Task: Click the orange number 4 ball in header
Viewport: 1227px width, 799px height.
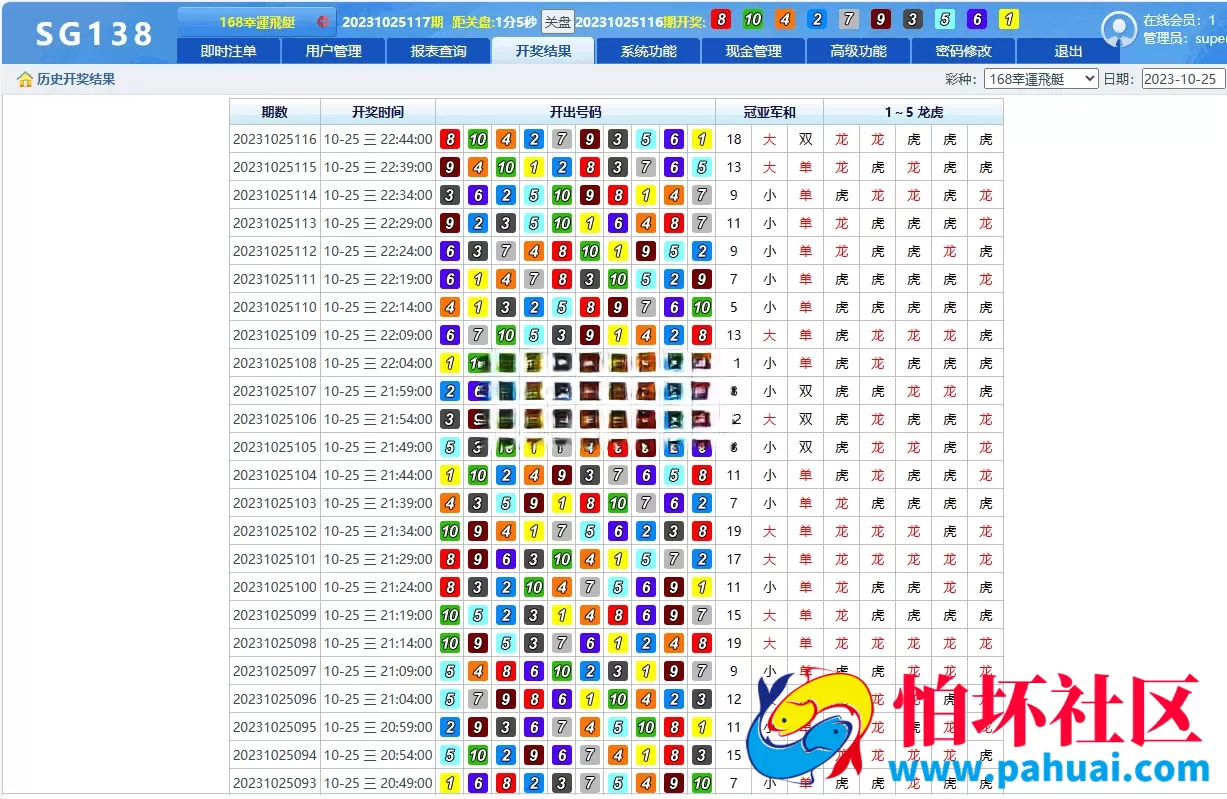Action: [x=785, y=20]
